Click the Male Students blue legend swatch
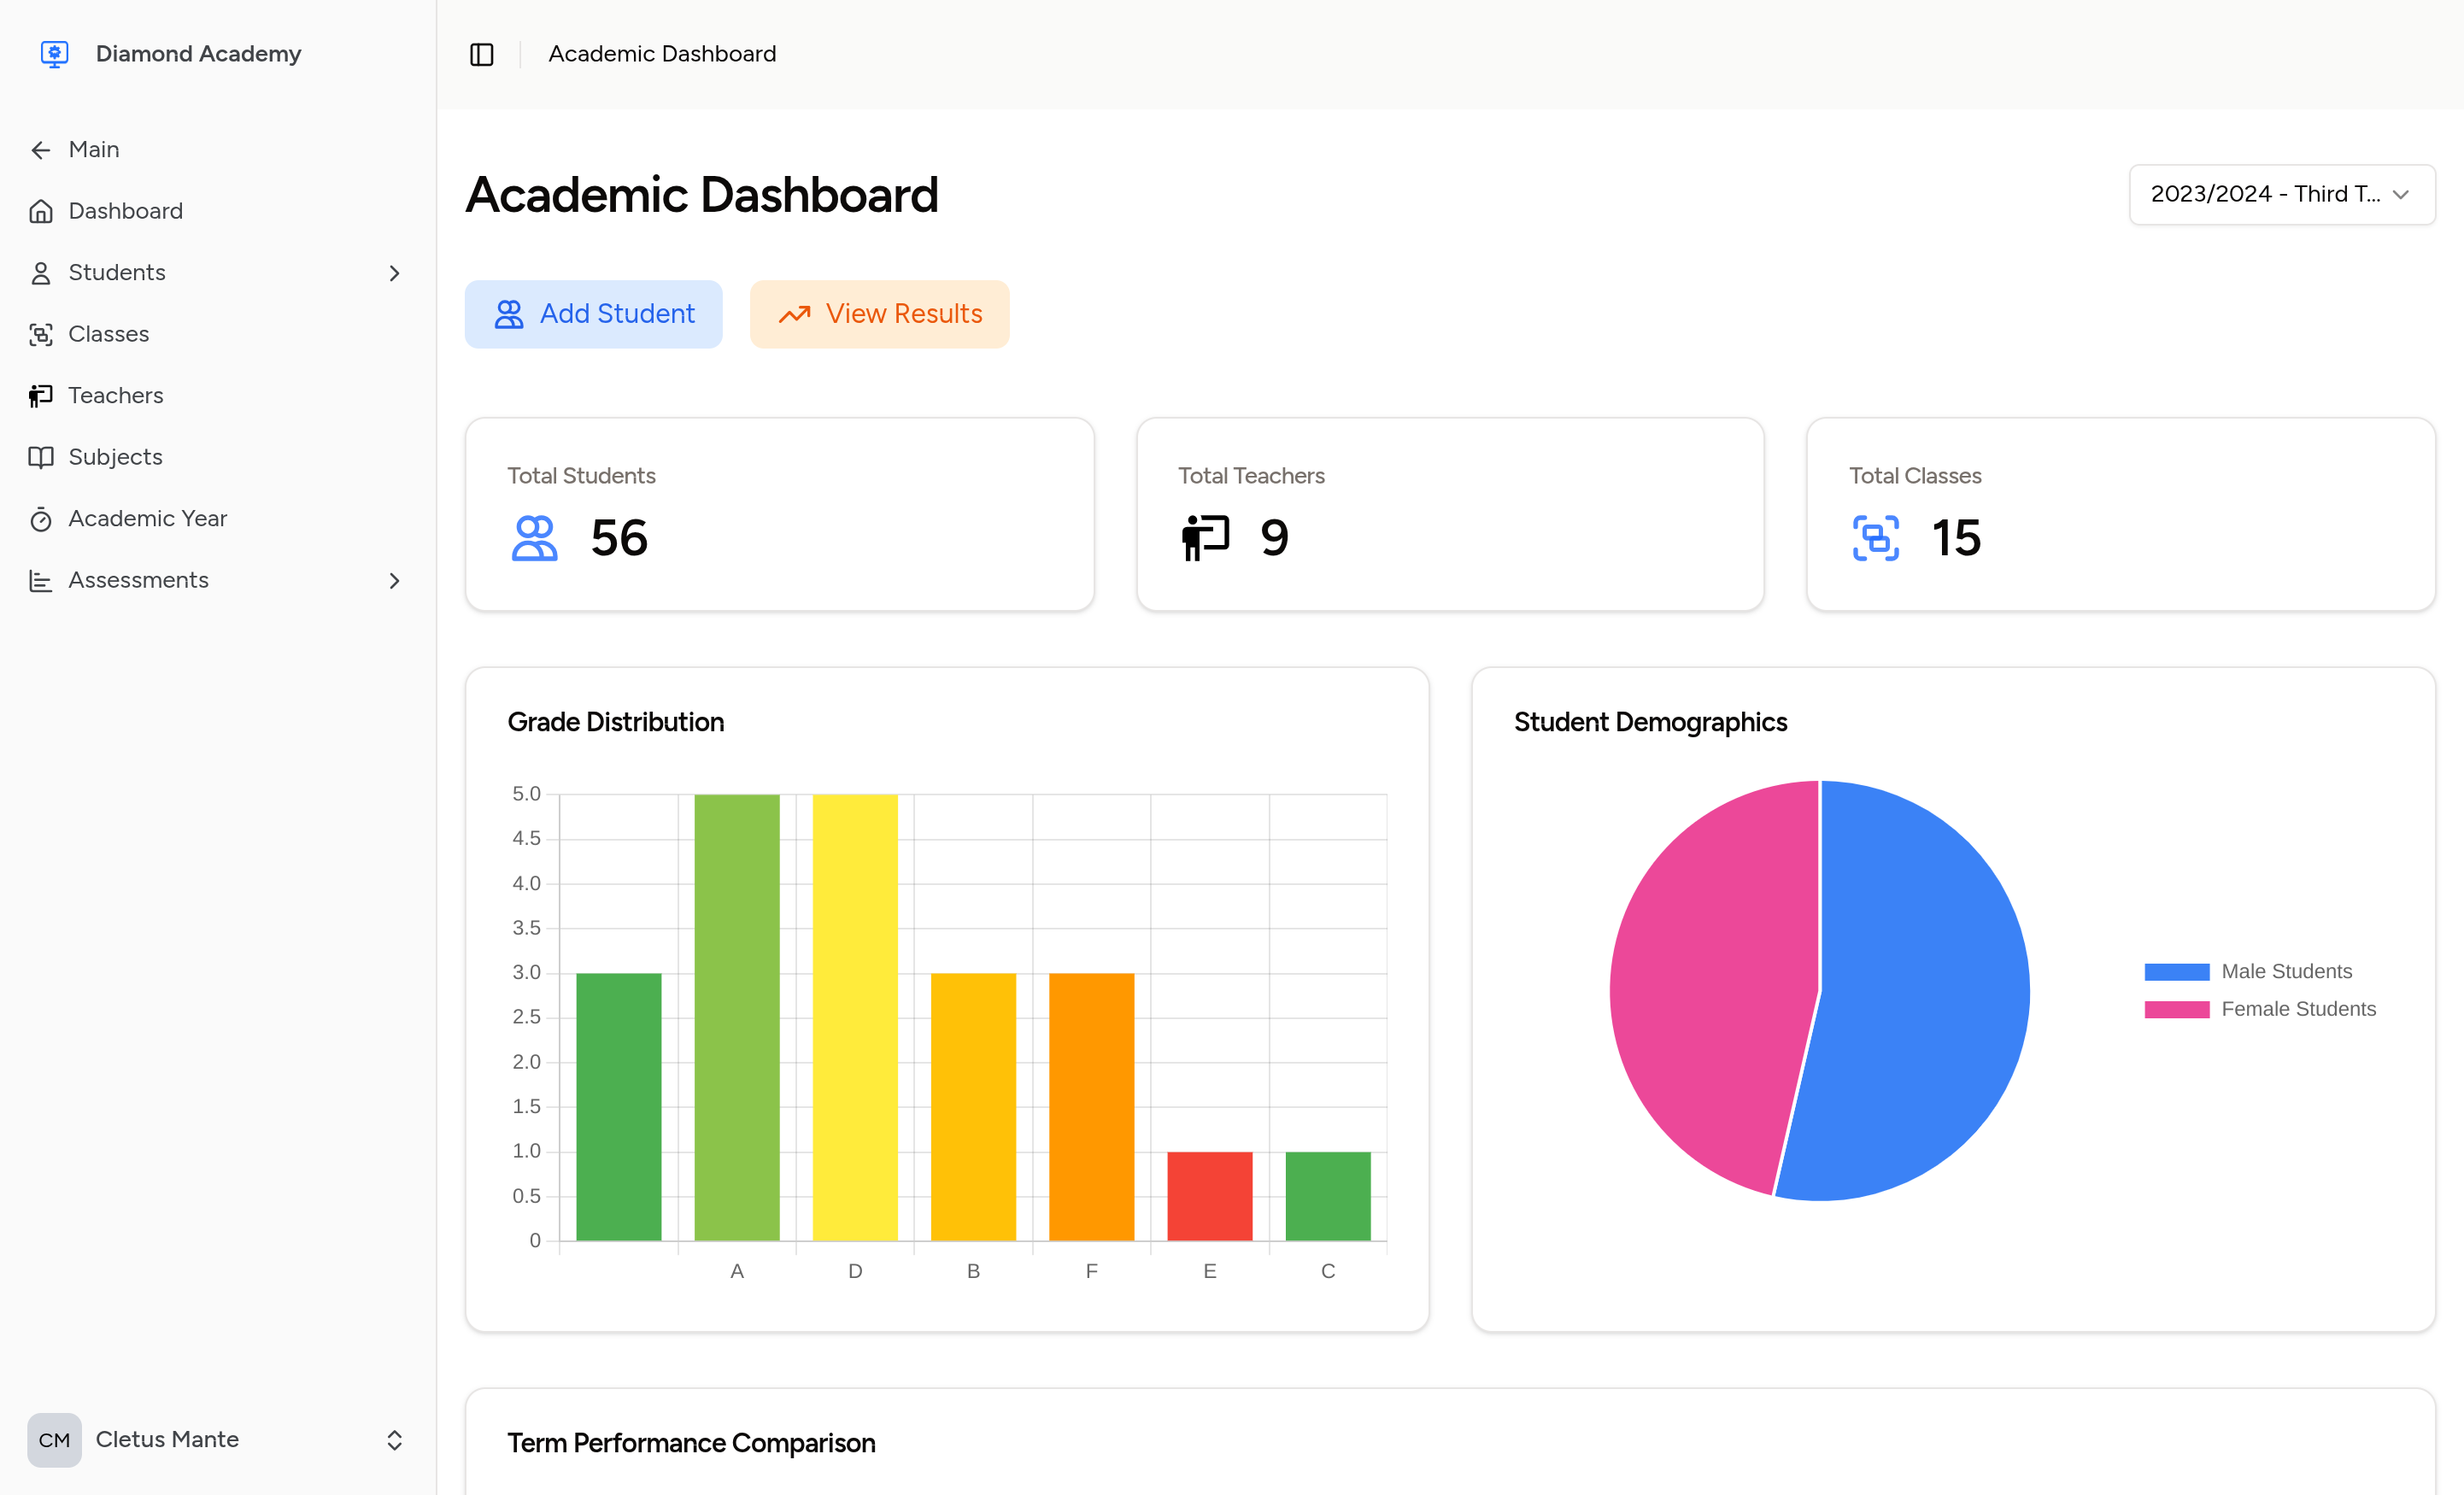This screenshot has width=2464, height=1495. [x=2176, y=972]
